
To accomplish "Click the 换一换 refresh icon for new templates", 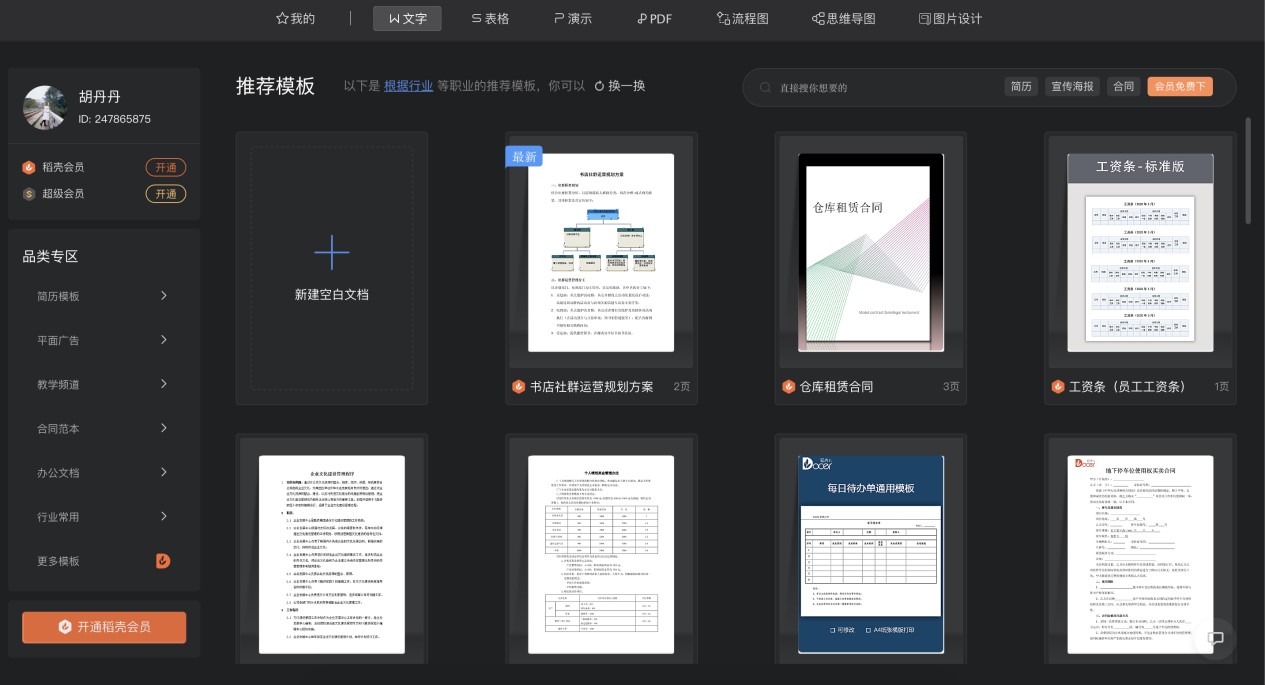I will tap(599, 86).
